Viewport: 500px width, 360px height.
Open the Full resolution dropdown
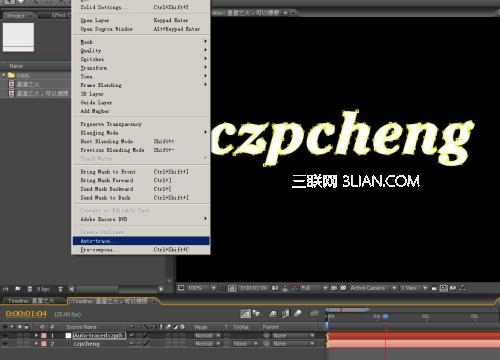coord(314,288)
